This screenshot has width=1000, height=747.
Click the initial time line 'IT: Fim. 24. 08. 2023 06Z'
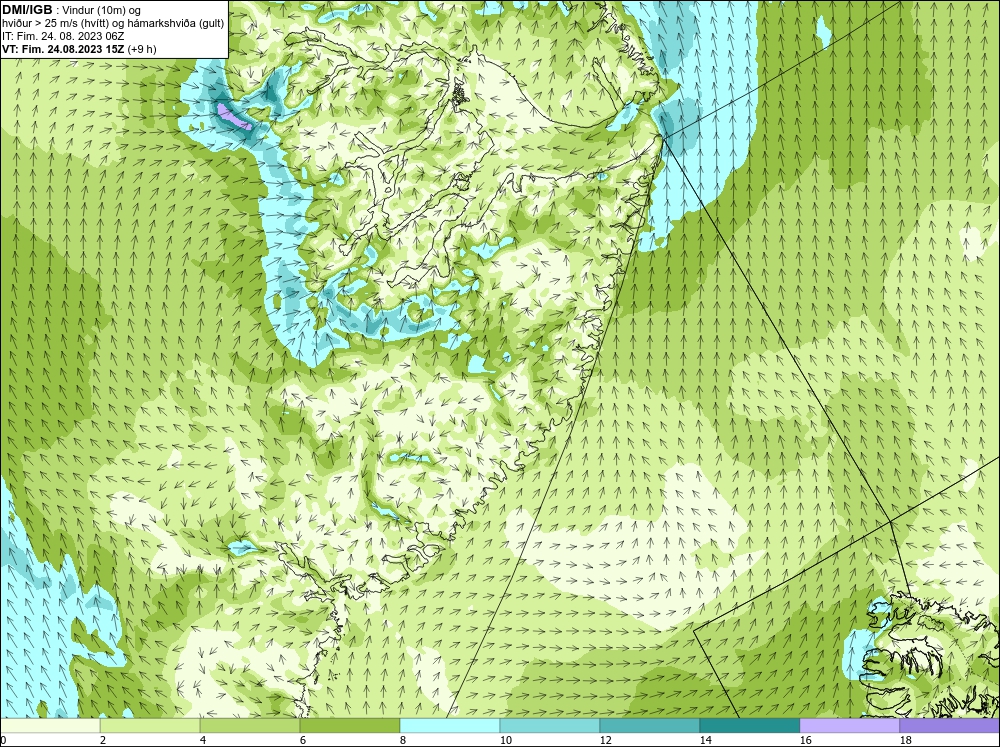point(63,36)
